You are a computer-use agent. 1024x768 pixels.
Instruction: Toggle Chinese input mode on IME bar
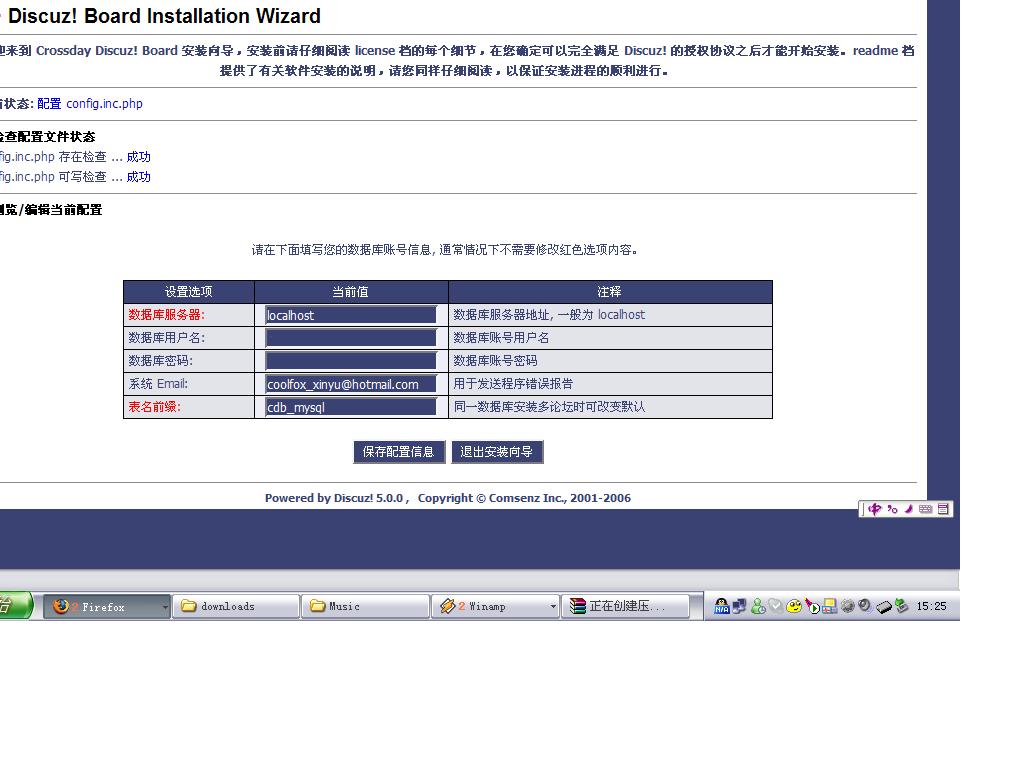pyautogui.click(x=875, y=509)
